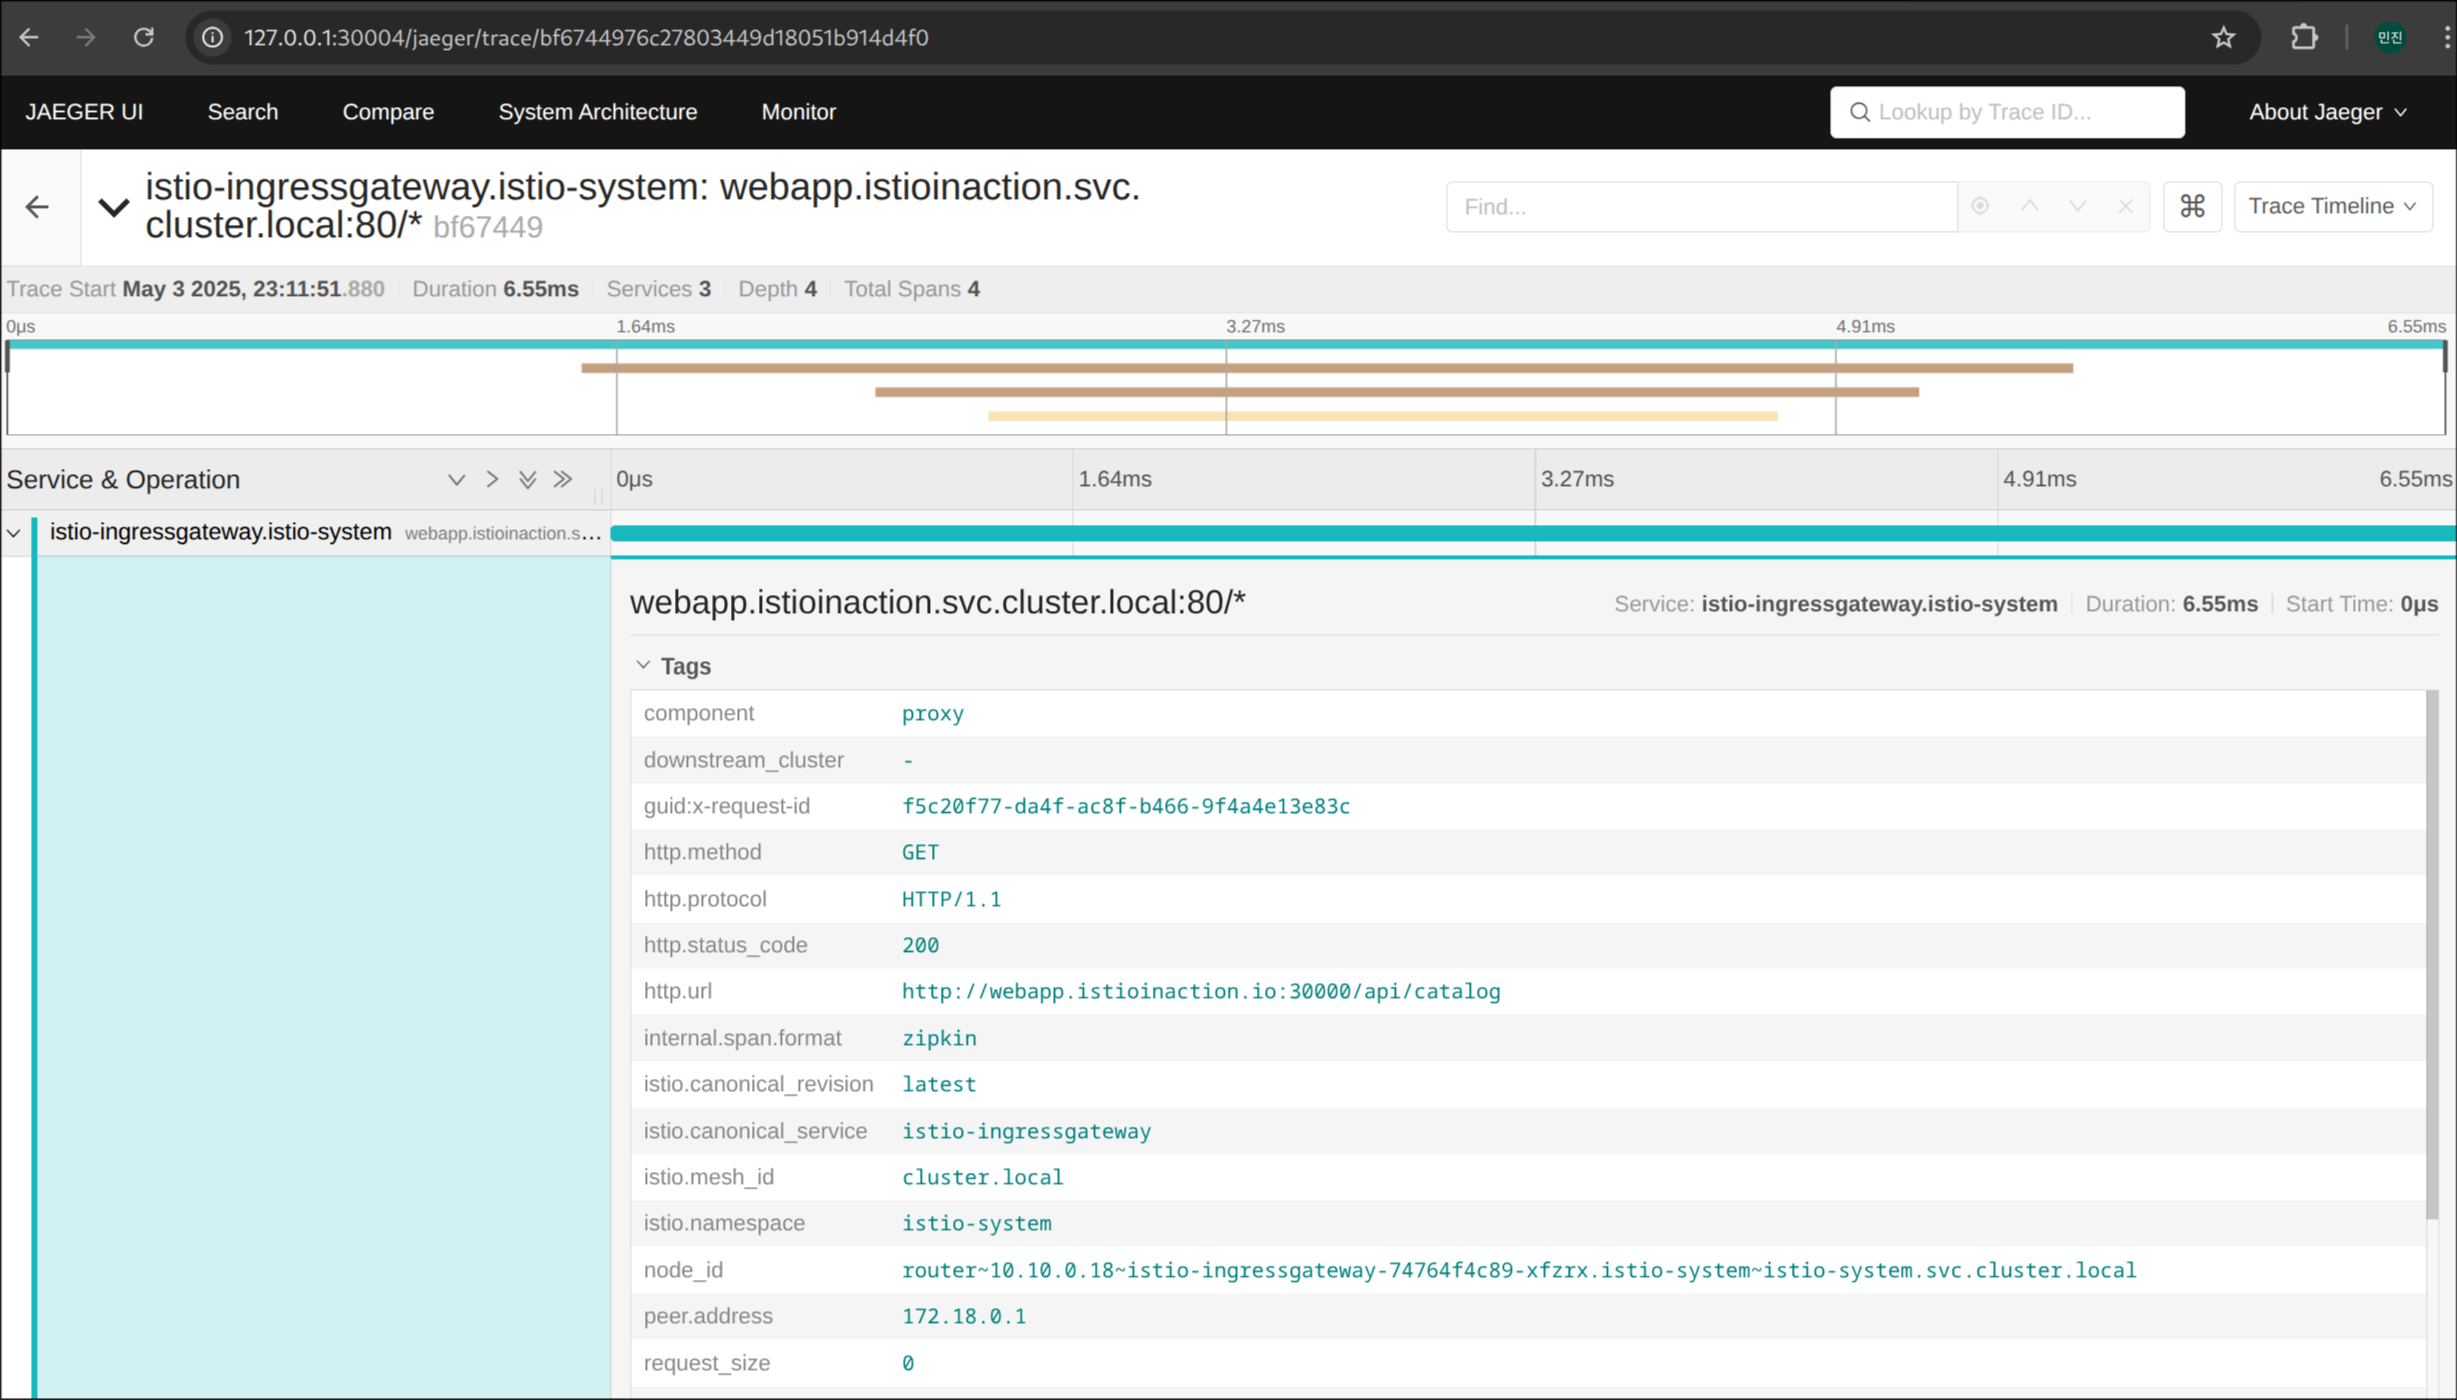Click the browser address bar URL
The width and height of the screenshot is (2457, 1400).
pyautogui.click(x=586, y=37)
